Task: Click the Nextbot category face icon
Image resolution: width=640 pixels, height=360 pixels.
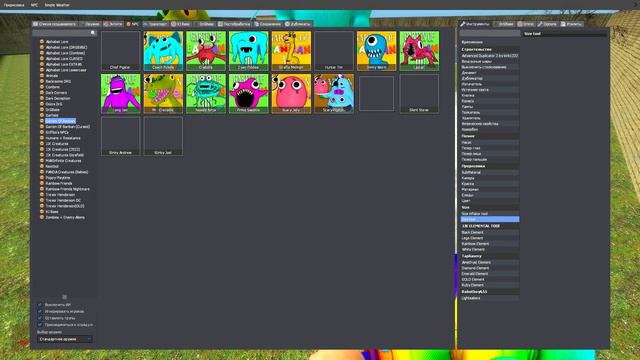Action: tap(42, 167)
